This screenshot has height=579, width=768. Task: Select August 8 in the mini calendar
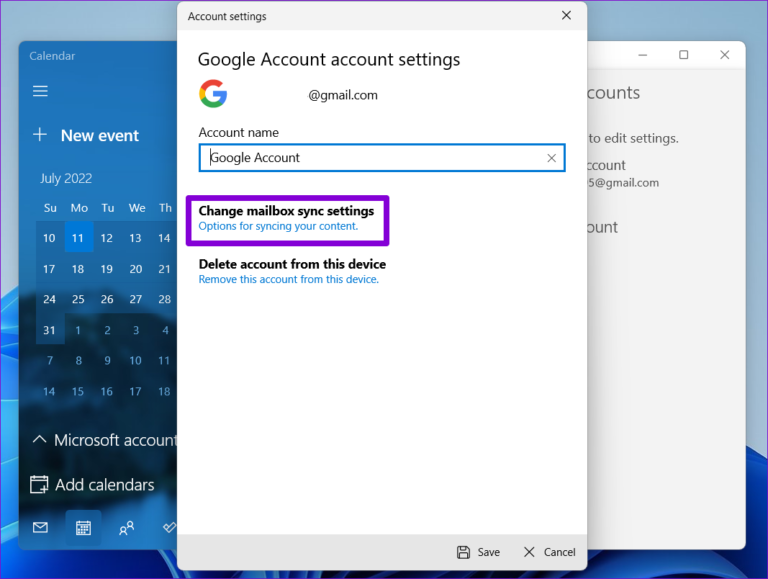click(78, 361)
